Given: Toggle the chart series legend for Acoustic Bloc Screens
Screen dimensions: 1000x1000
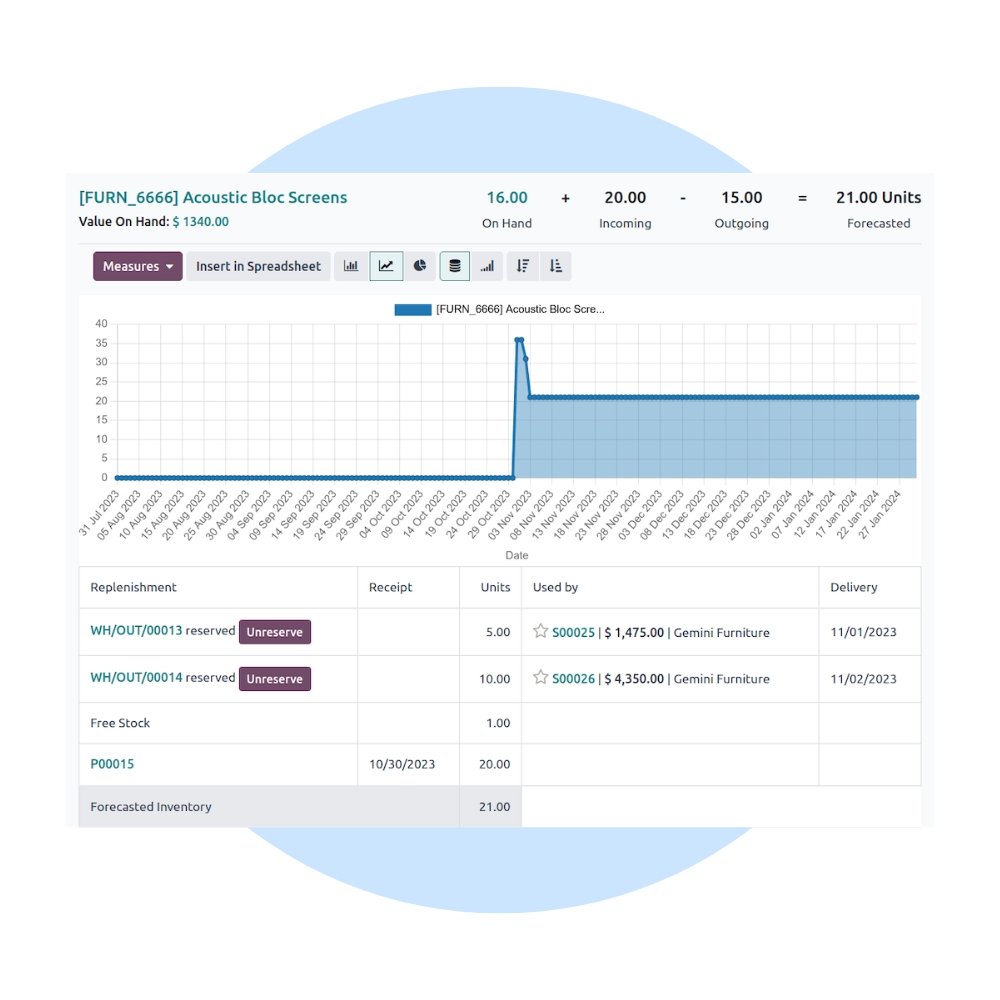Looking at the screenshot, I should [x=500, y=309].
